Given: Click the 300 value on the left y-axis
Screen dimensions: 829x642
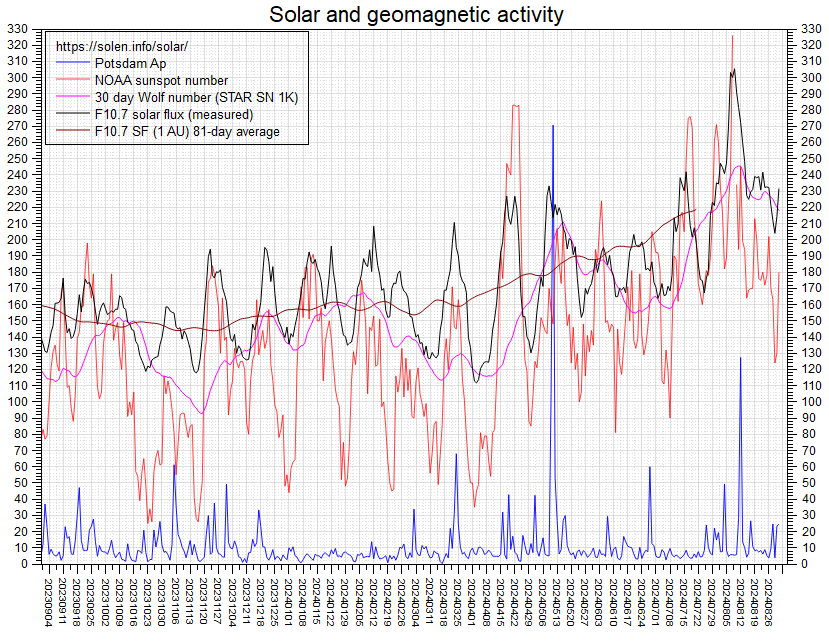Looking at the screenshot, I should pyautogui.click(x=18, y=77).
